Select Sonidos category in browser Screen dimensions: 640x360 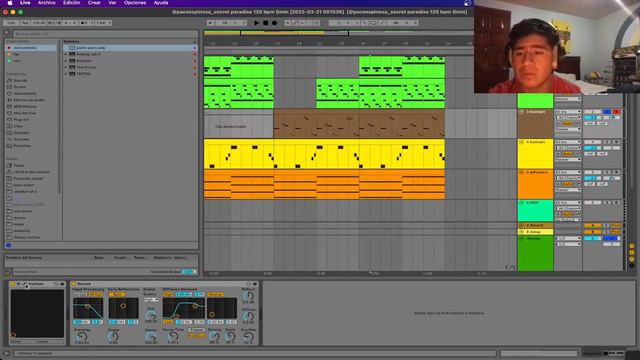(20, 80)
